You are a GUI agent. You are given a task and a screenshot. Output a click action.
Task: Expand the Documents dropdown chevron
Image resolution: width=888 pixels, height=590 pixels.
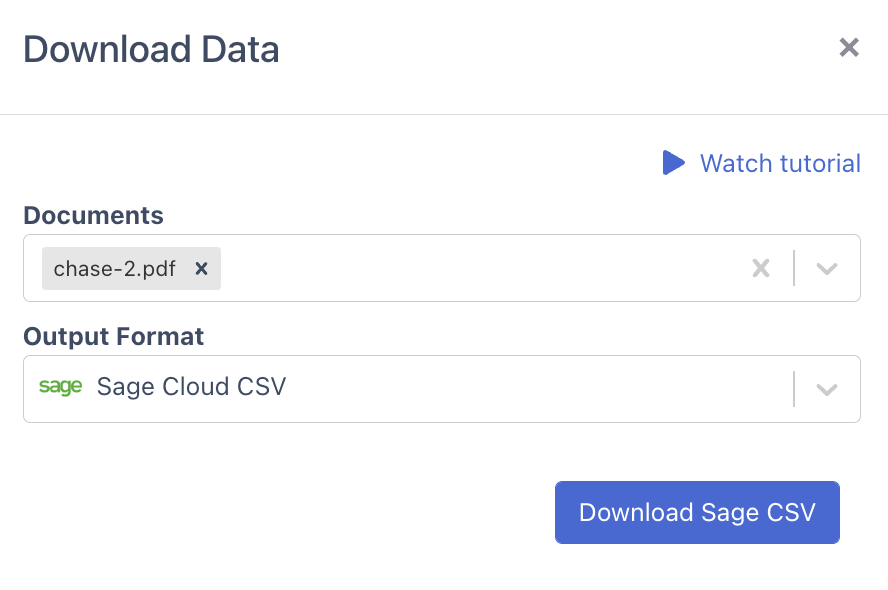coord(826,268)
